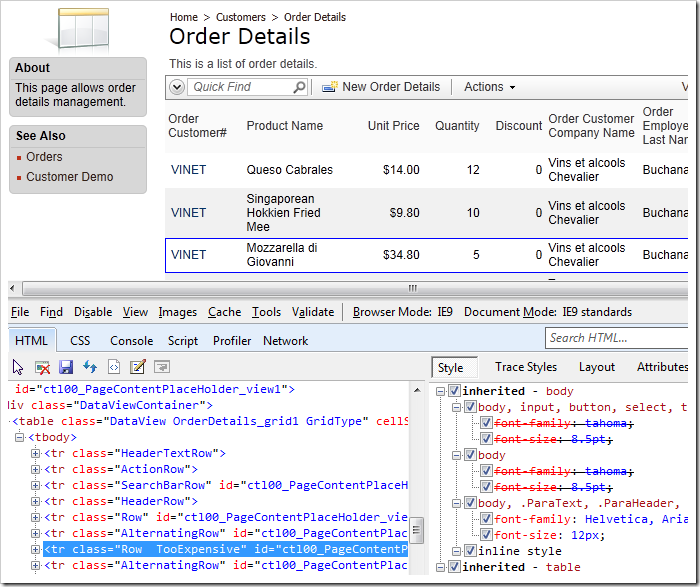This screenshot has height=587, width=700.
Task: Toggle the standalone body rule checkbox
Action: tap(471, 455)
